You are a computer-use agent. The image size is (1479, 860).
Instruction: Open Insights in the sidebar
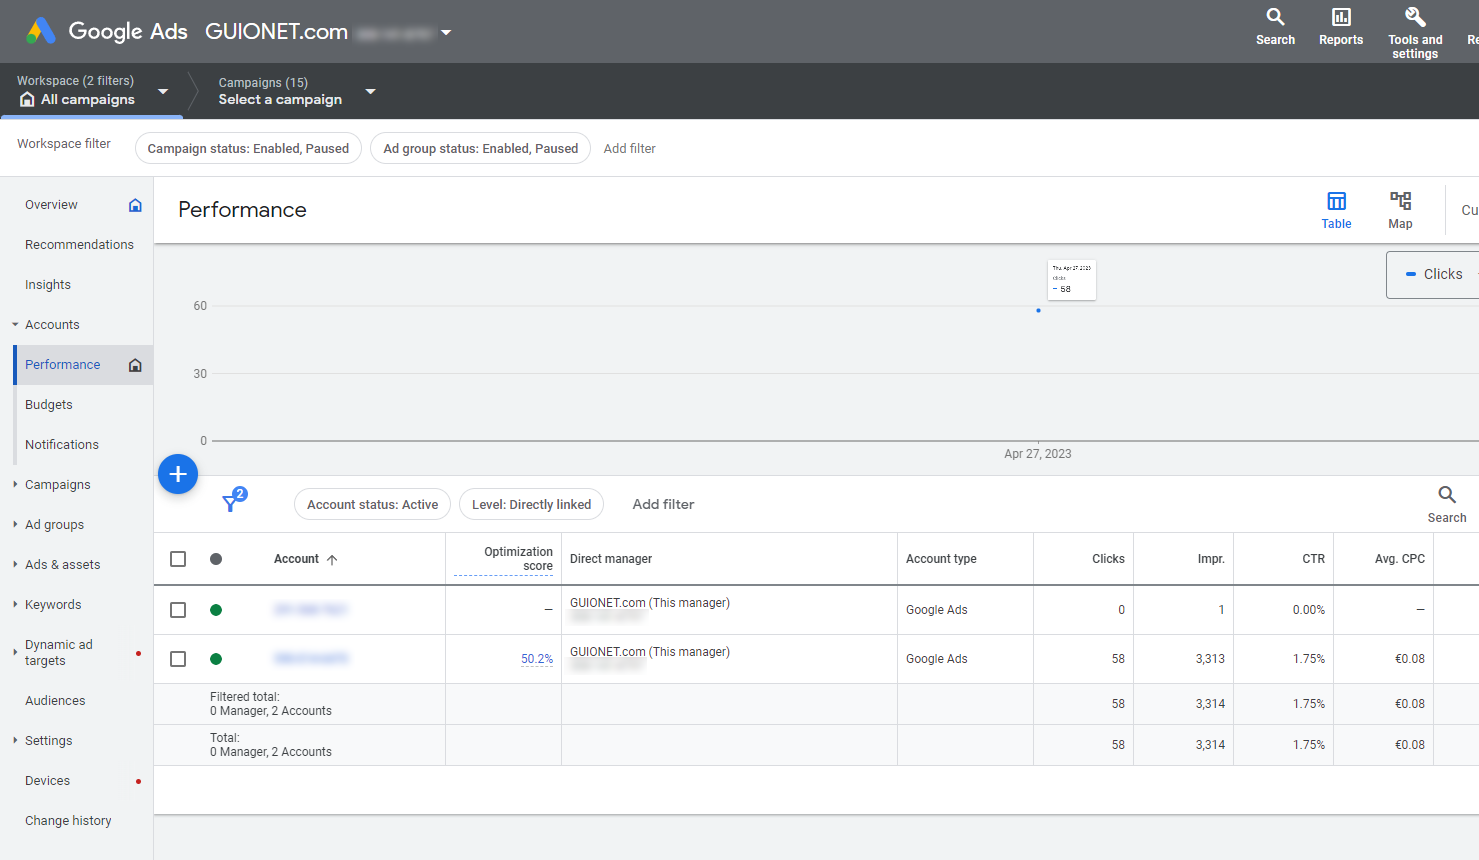click(48, 285)
